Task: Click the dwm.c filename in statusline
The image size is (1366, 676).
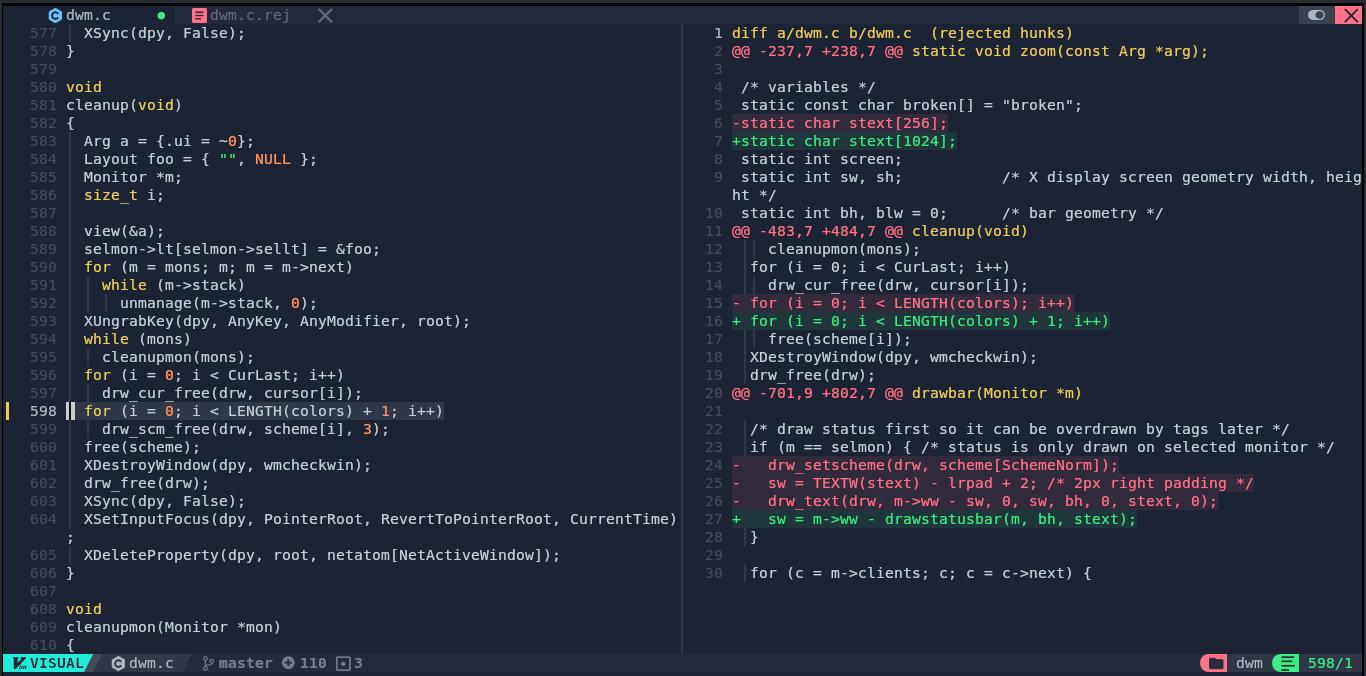Action: tap(151, 663)
